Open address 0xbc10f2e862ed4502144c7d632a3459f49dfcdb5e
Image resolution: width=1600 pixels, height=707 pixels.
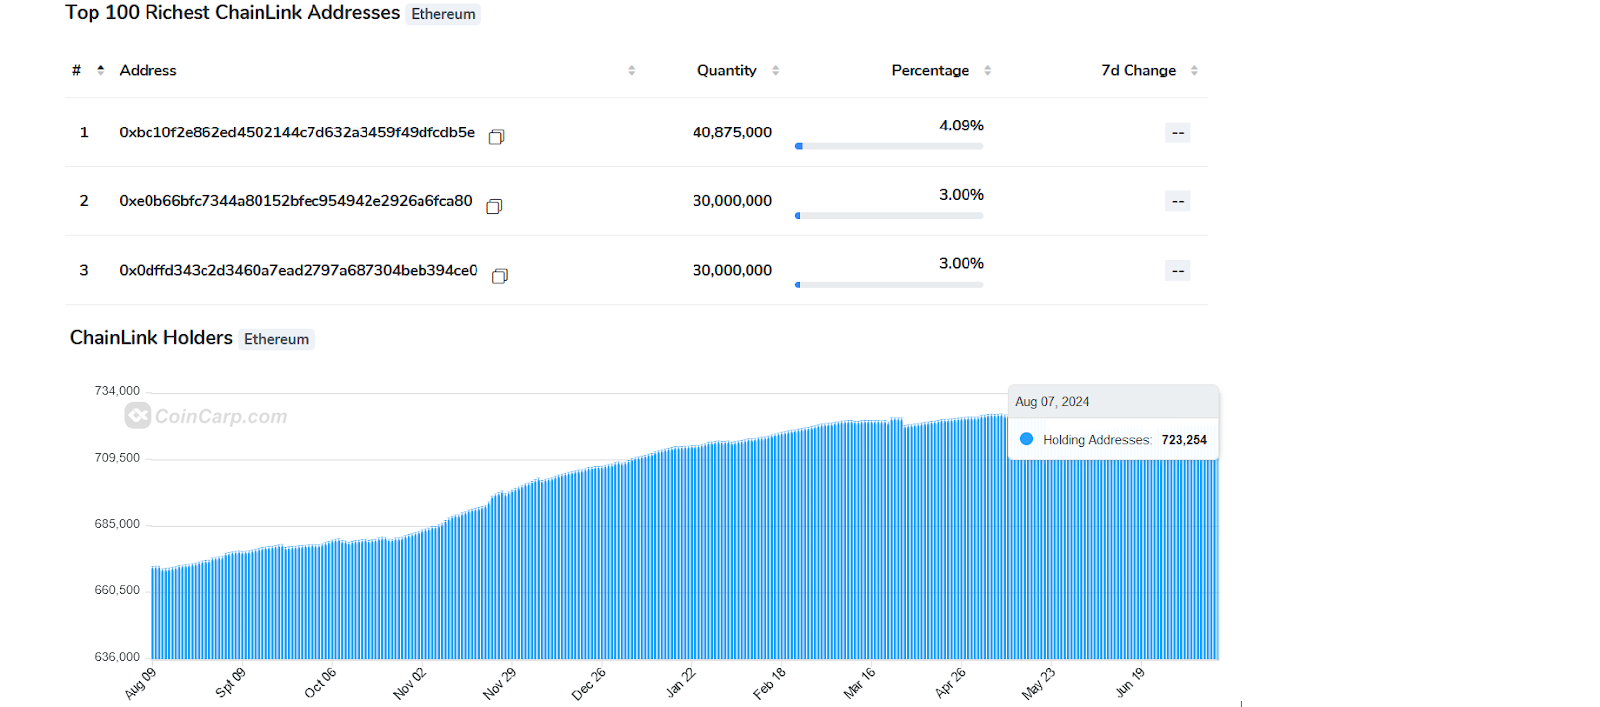(x=297, y=132)
